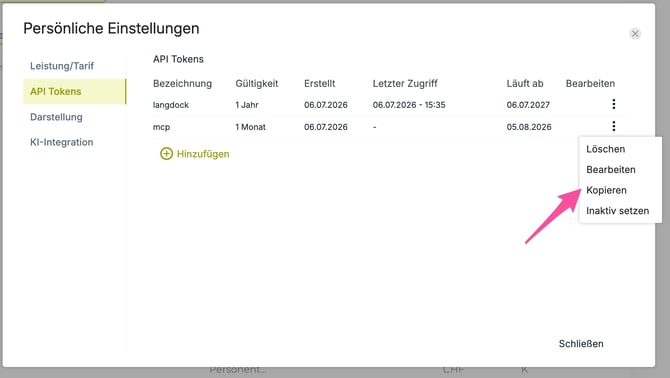Select the mcp token name
This screenshot has height=378, width=670.
click(162, 127)
